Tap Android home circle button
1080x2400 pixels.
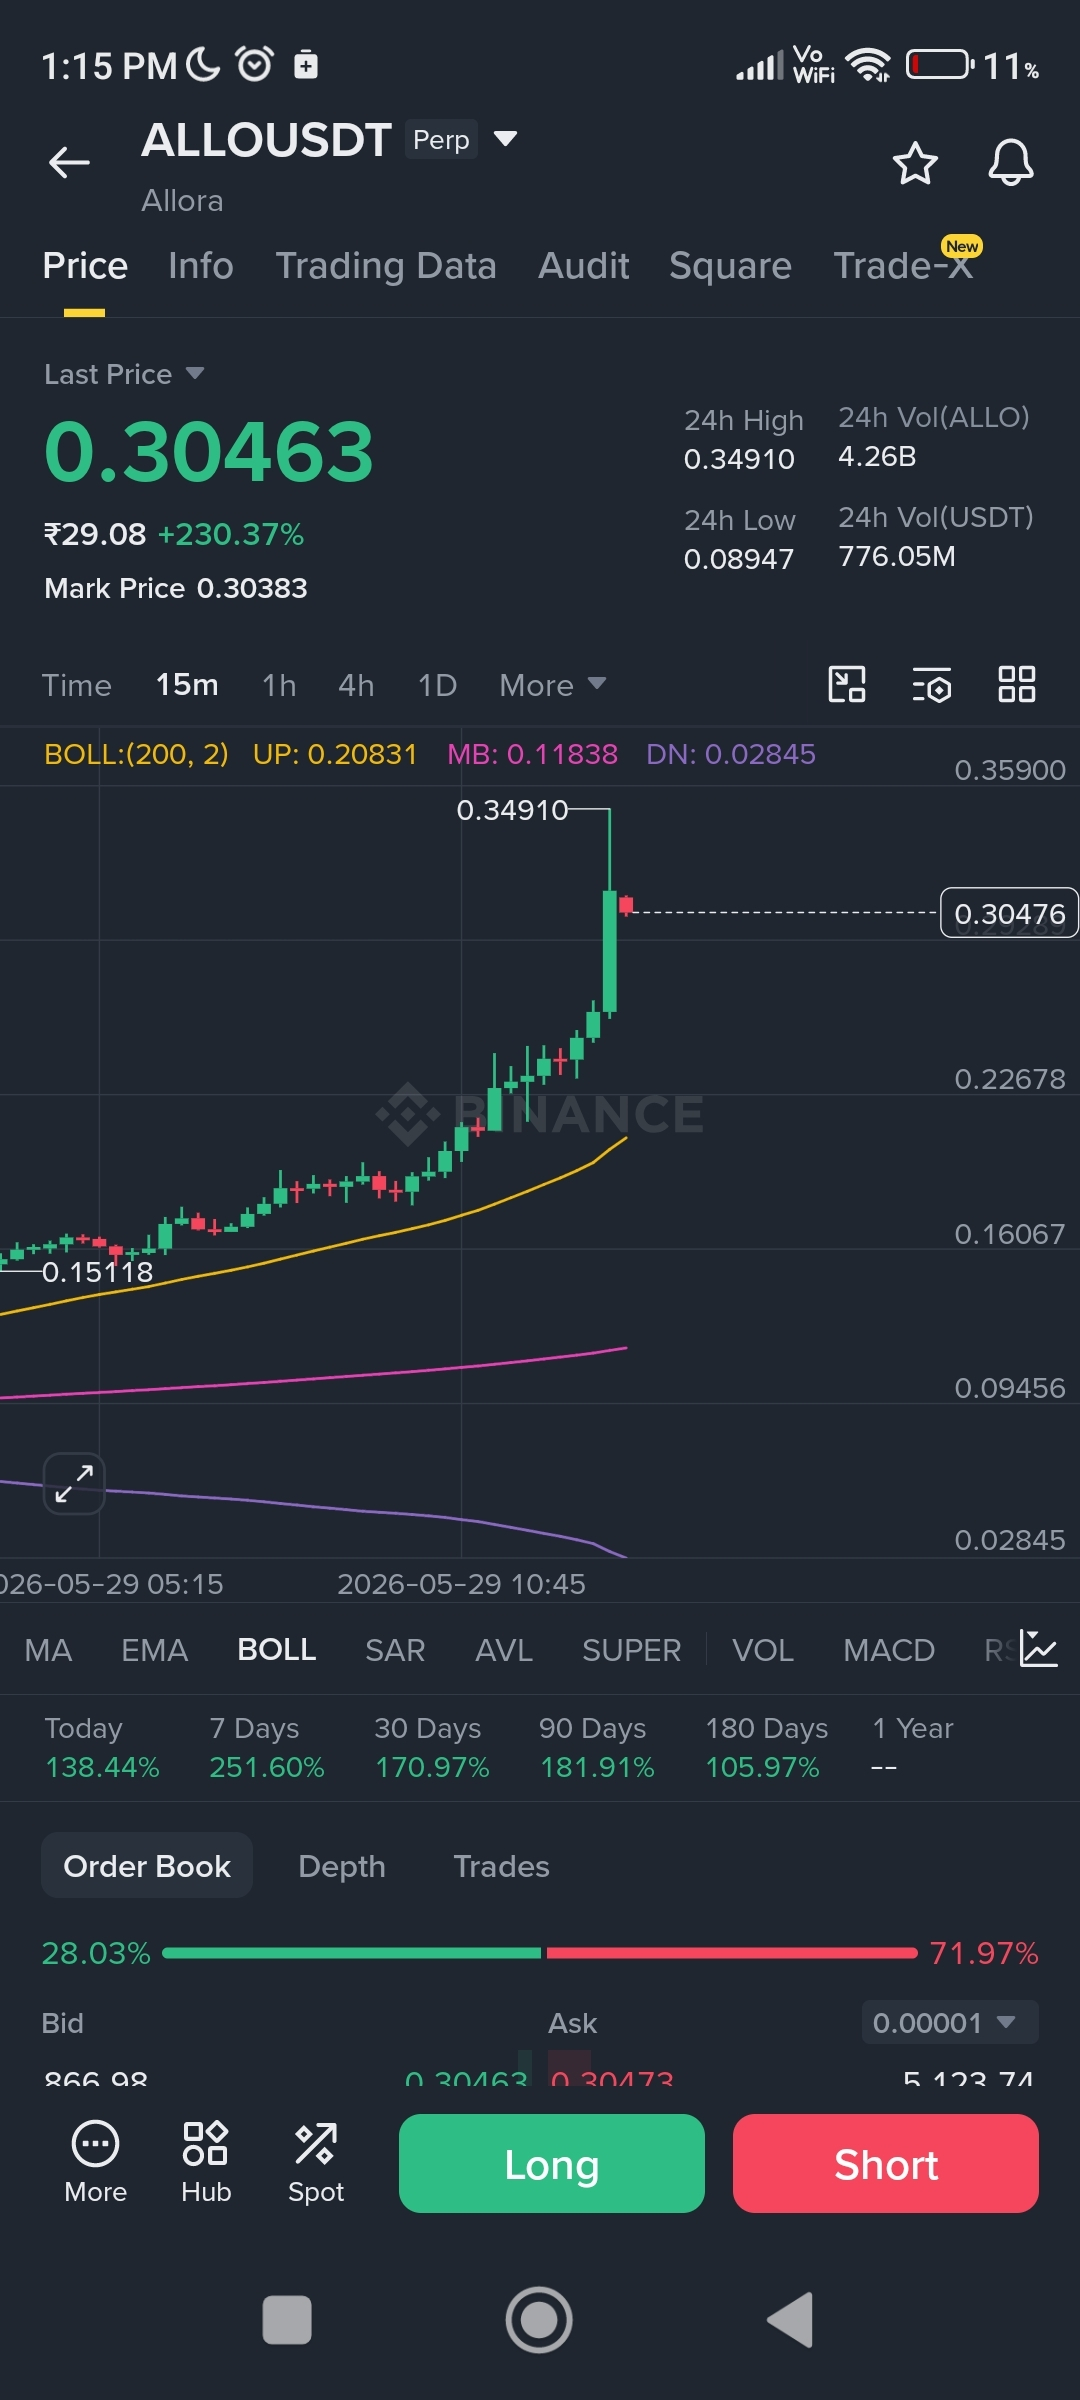point(539,2320)
